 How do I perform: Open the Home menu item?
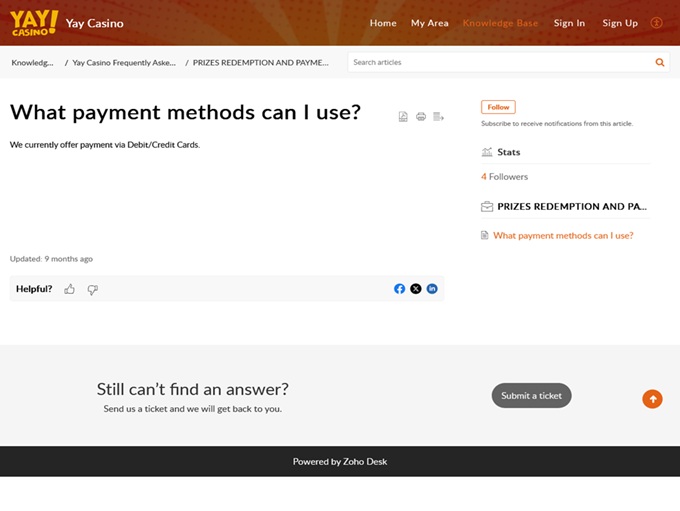click(383, 23)
